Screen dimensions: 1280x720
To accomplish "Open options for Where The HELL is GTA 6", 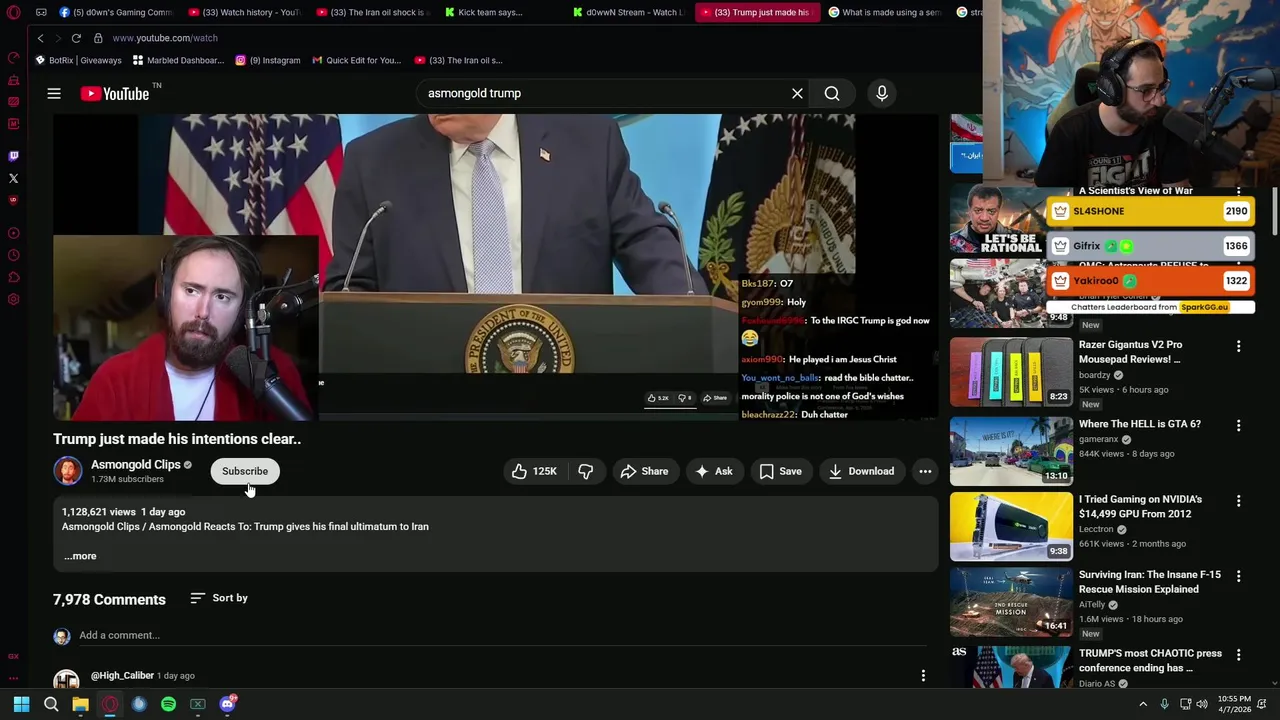I will (1238, 425).
